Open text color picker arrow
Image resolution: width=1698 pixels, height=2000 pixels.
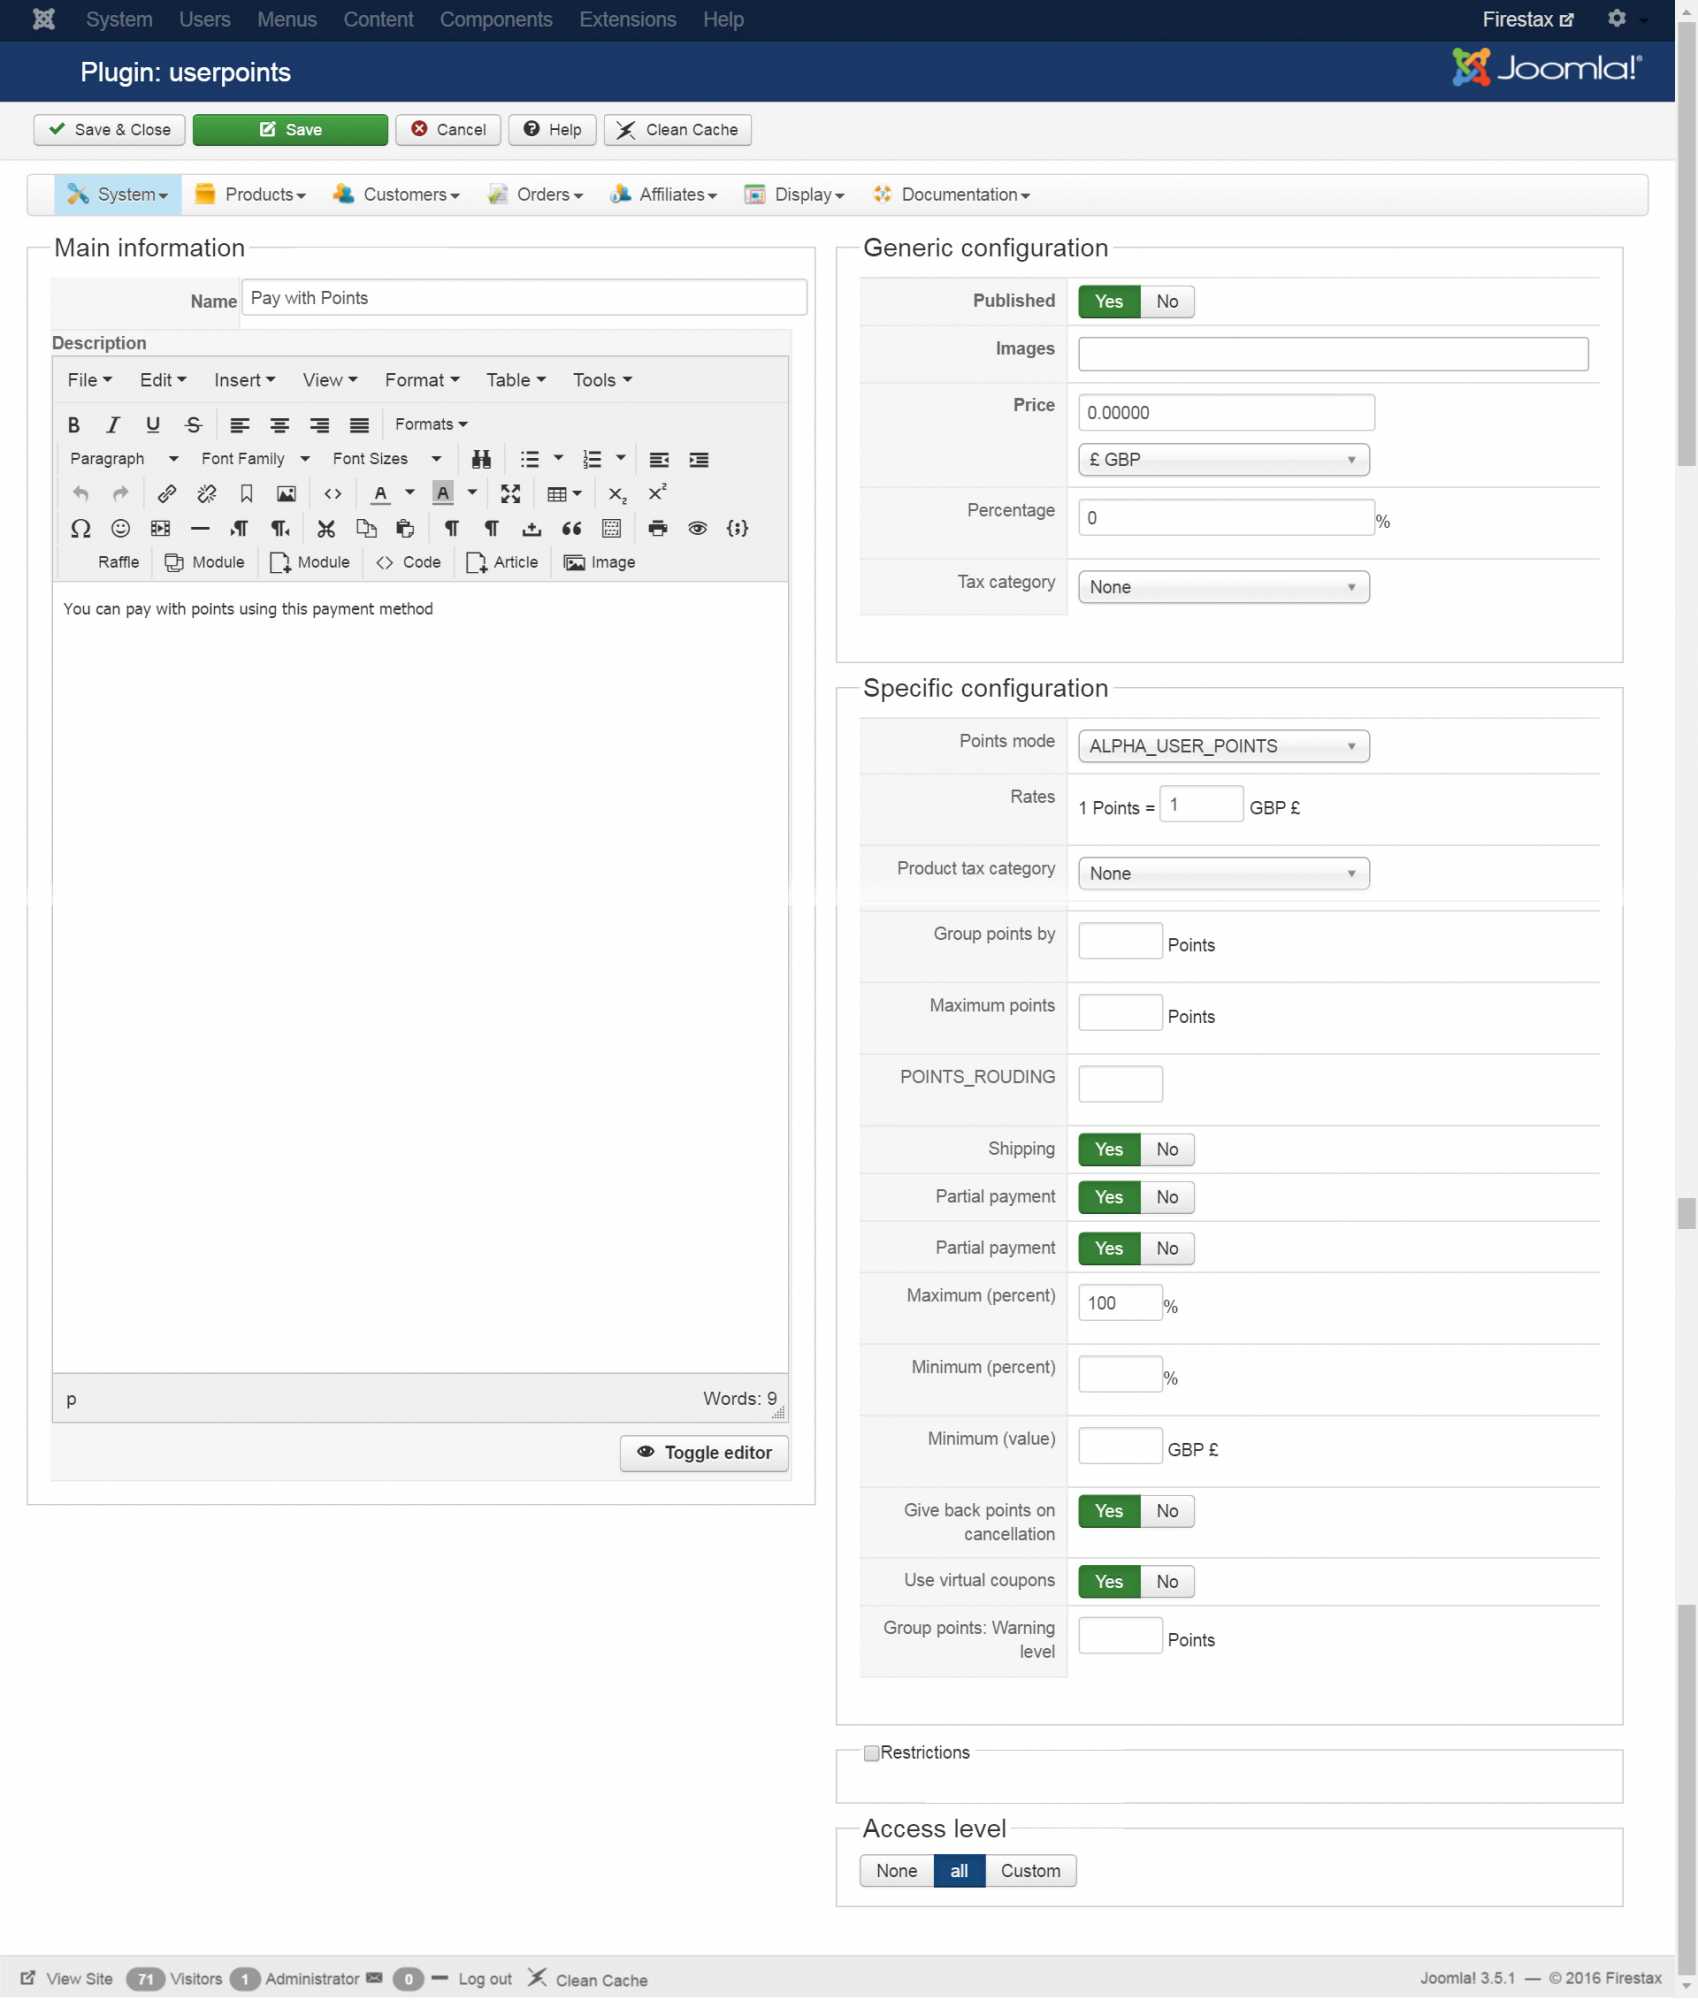[410, 494]
